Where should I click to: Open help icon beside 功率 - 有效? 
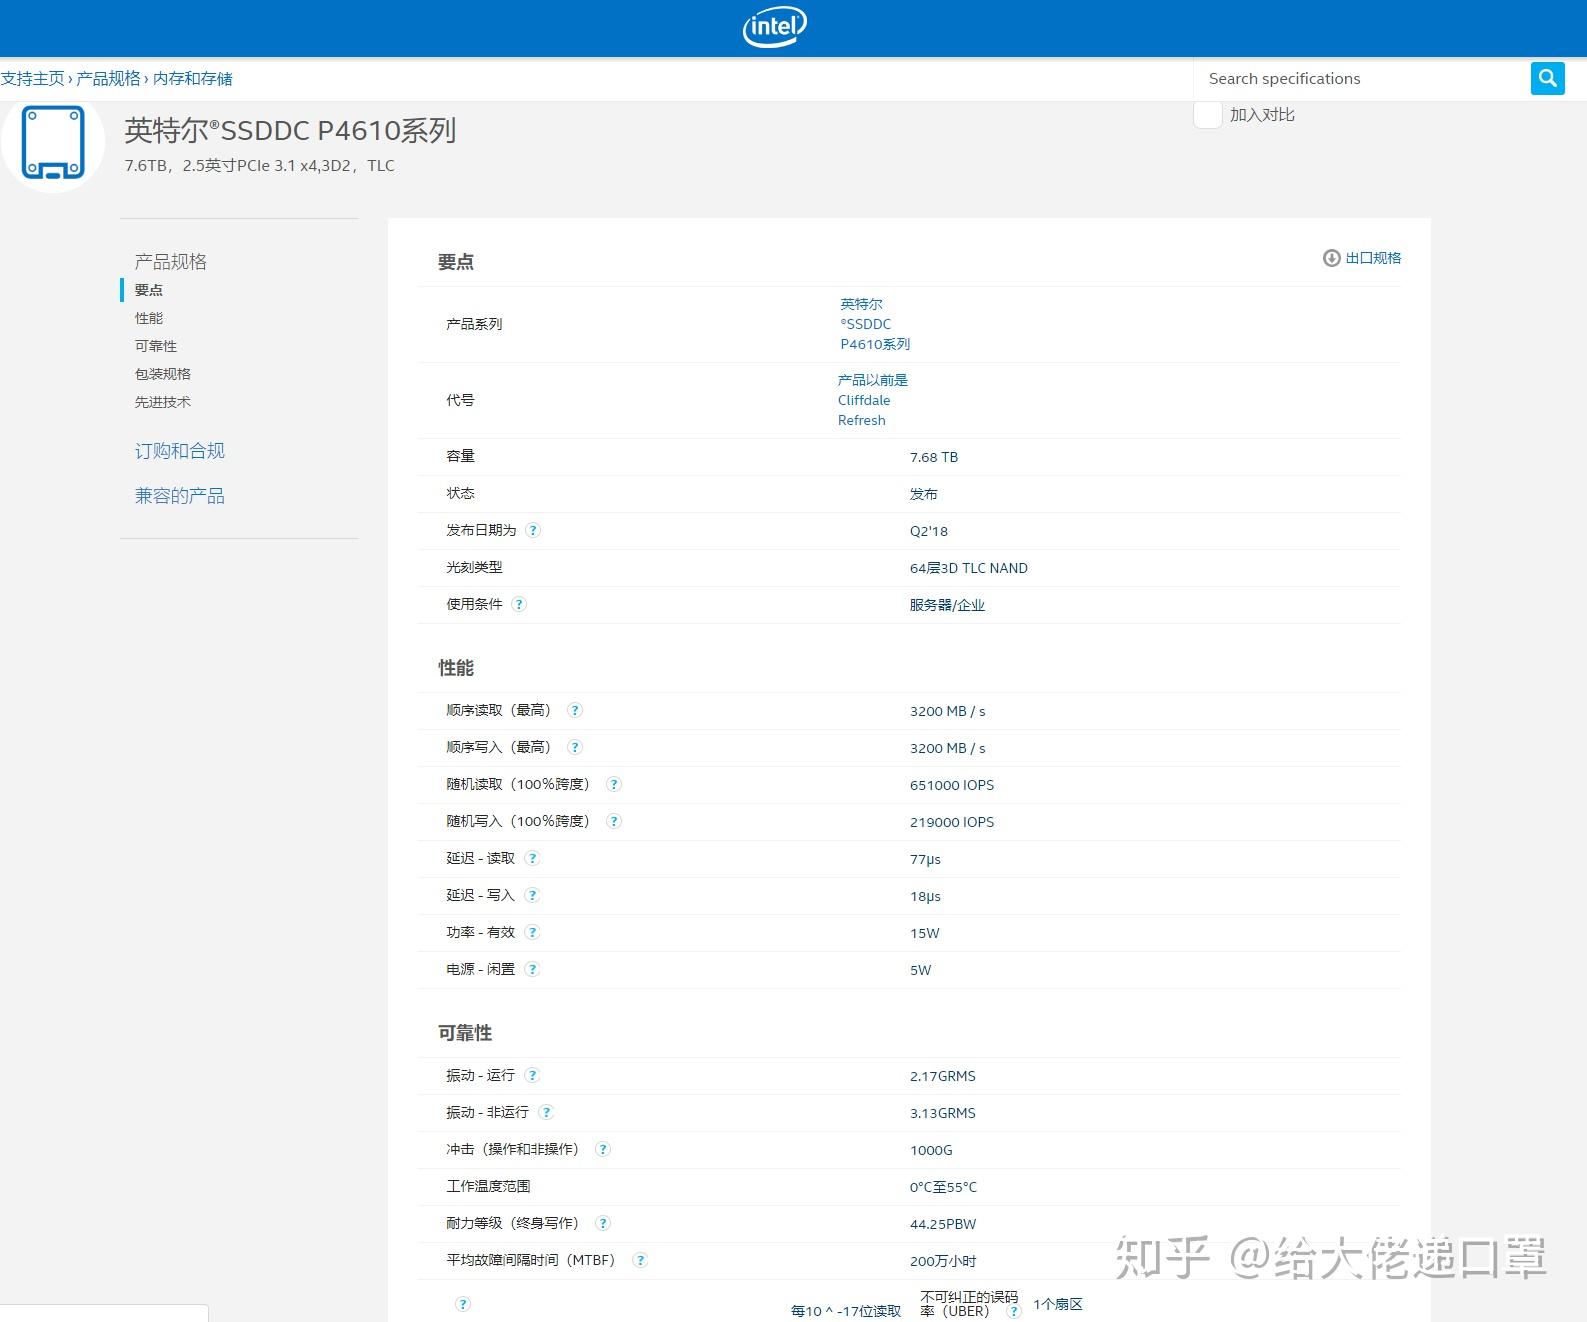(532, 932)
